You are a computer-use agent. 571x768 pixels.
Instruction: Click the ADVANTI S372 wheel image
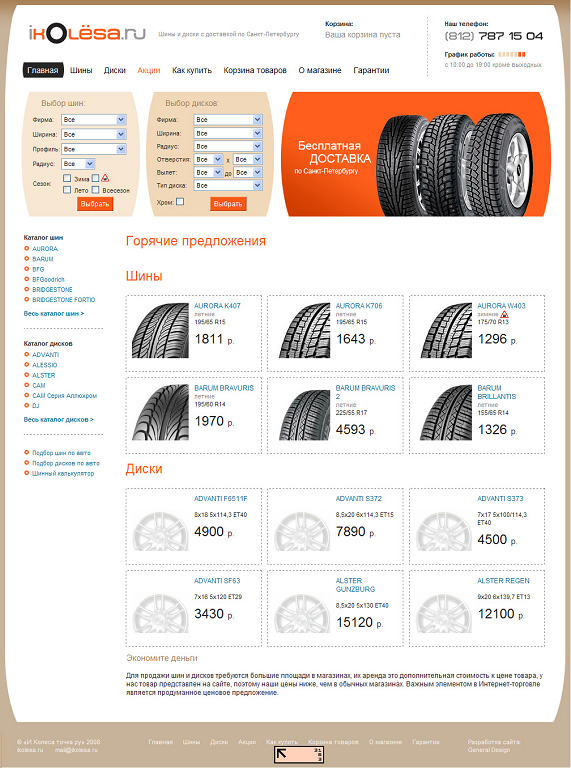coord(302,531)
